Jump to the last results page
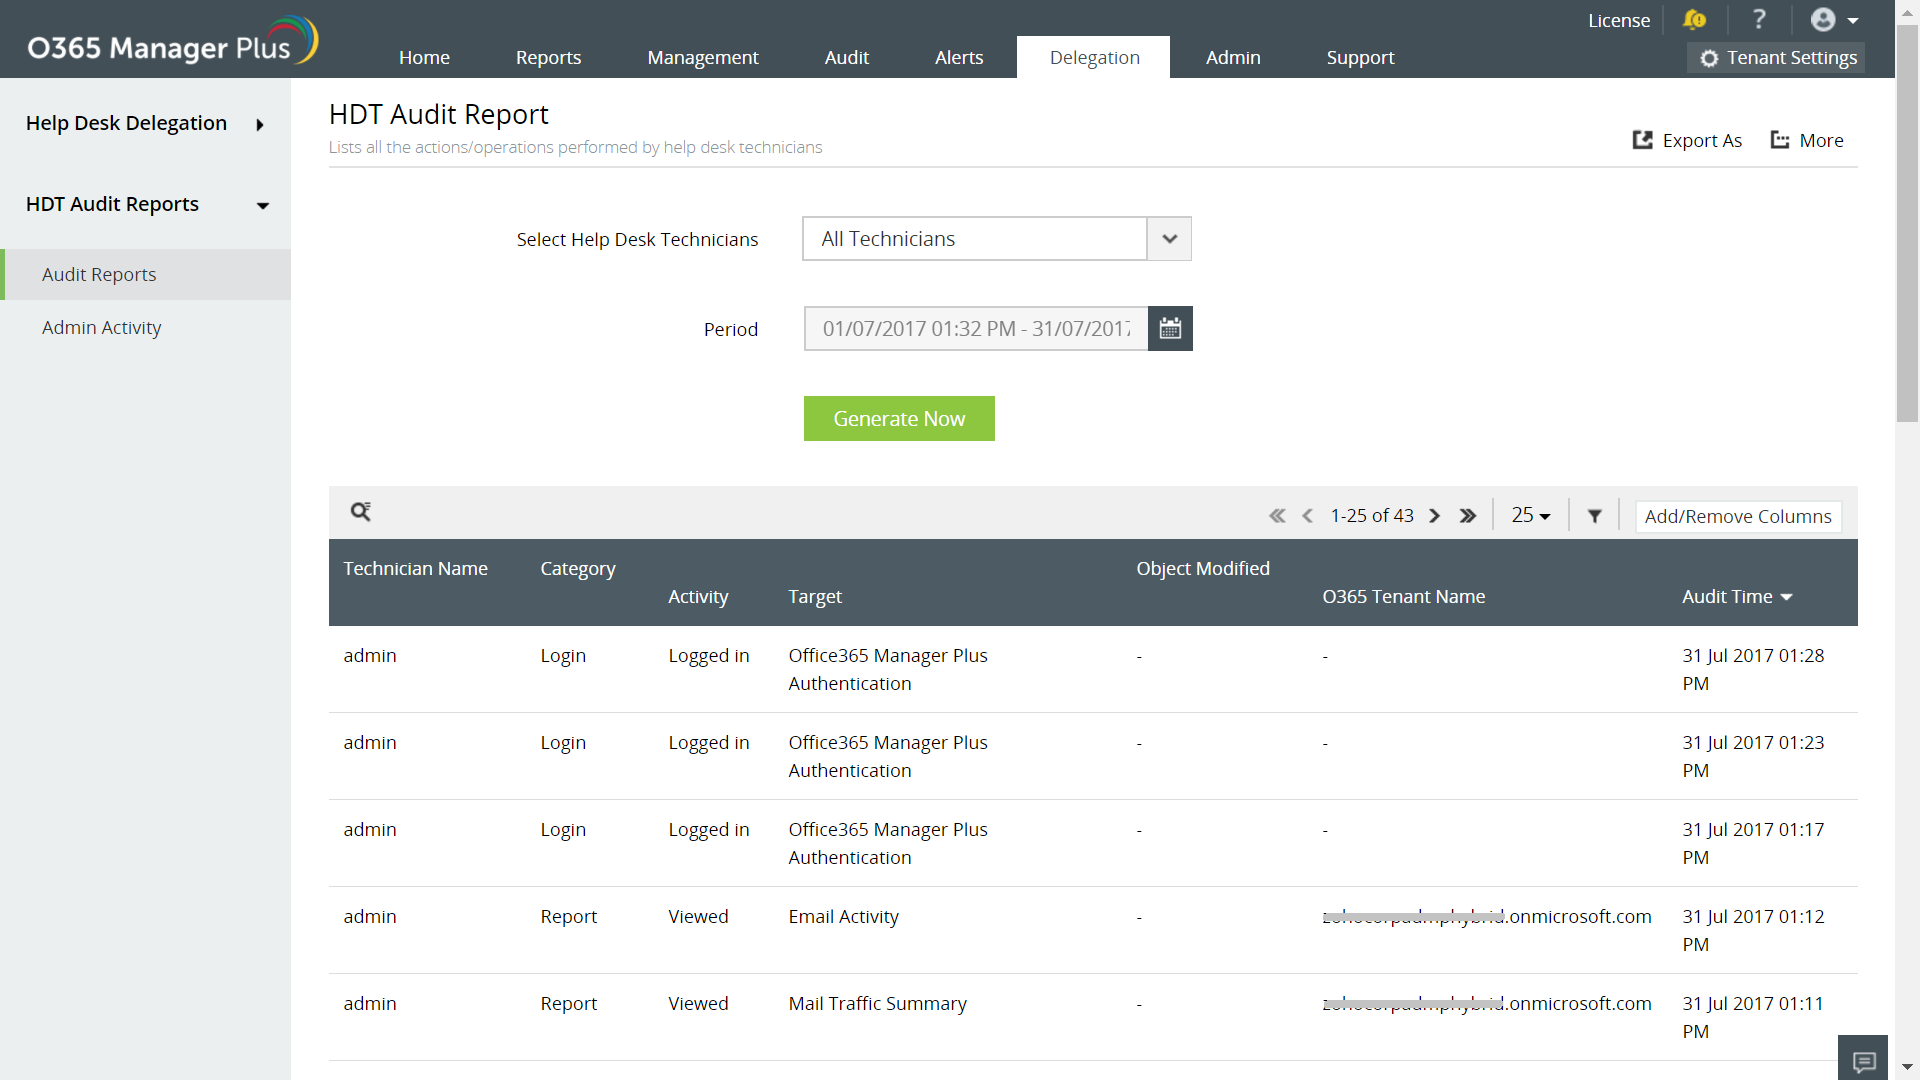This screenshot has width=1920, height=1080. (x=1467, y=516)
